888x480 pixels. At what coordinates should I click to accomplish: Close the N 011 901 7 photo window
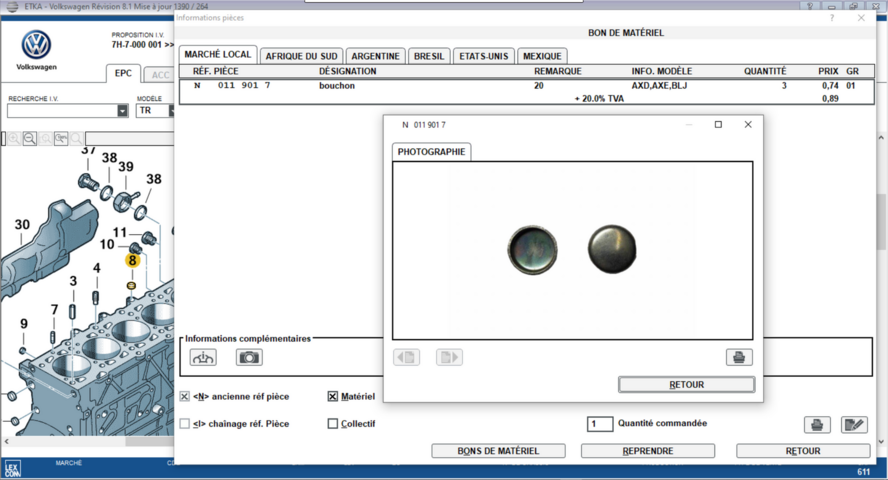point(748,125)
